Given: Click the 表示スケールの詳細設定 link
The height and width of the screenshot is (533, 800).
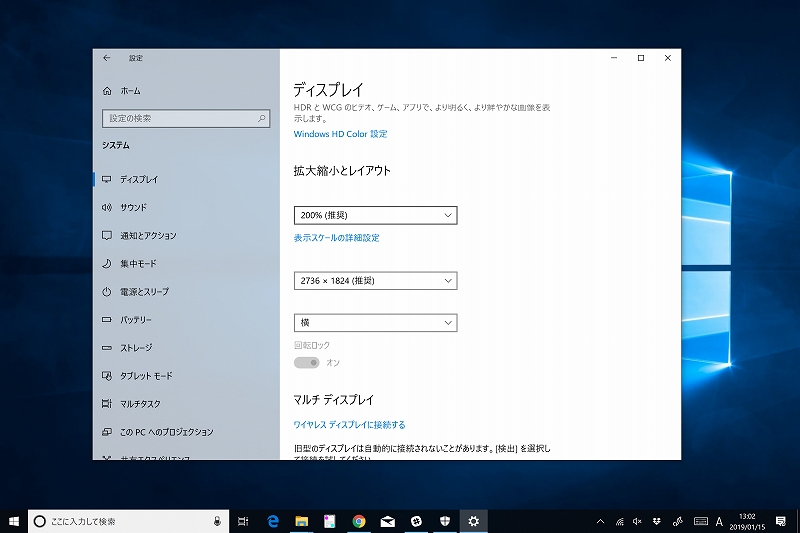Looking at the screenshot, I should (x=336, y=238).
